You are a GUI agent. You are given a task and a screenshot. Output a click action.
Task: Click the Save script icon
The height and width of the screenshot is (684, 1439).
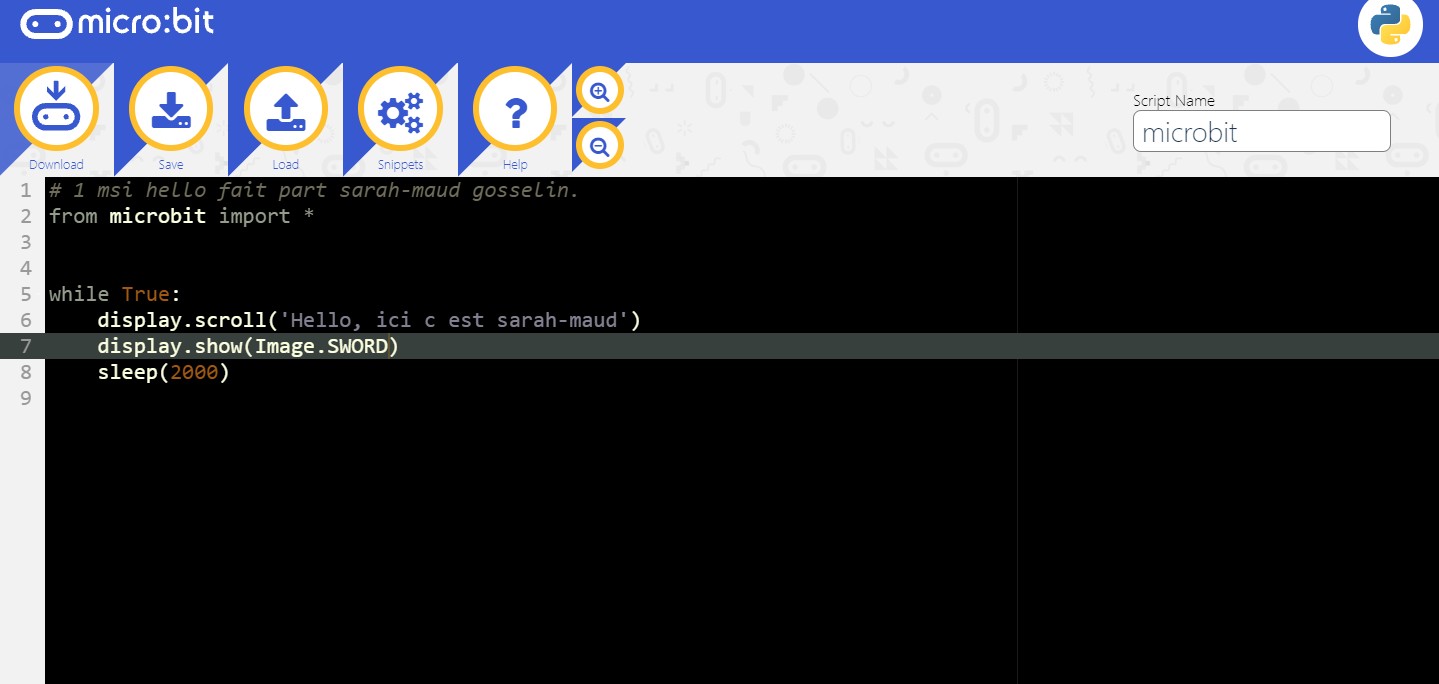pos(171,108)
